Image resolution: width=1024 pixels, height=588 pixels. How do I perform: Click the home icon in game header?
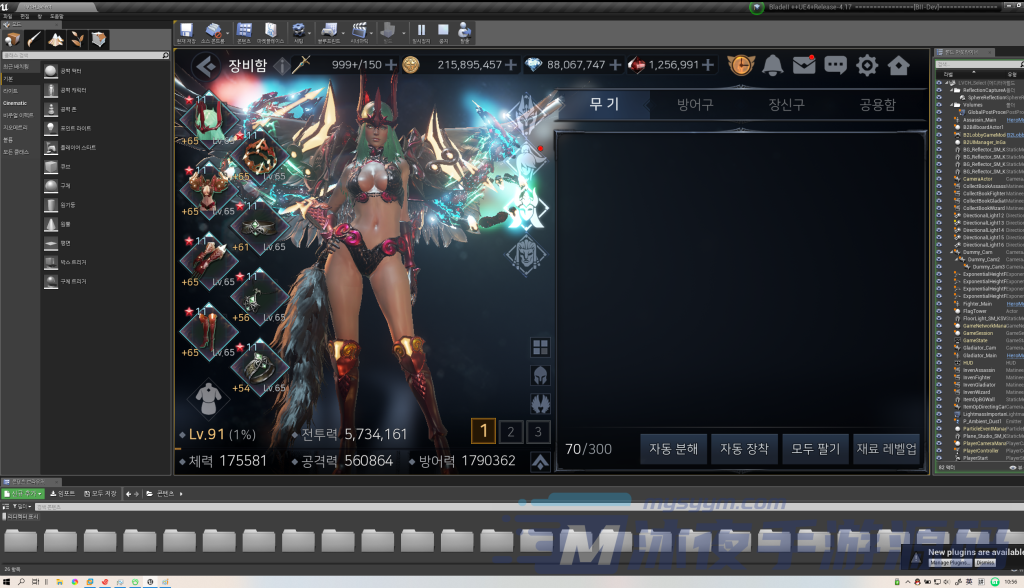[x=898, y=66]
